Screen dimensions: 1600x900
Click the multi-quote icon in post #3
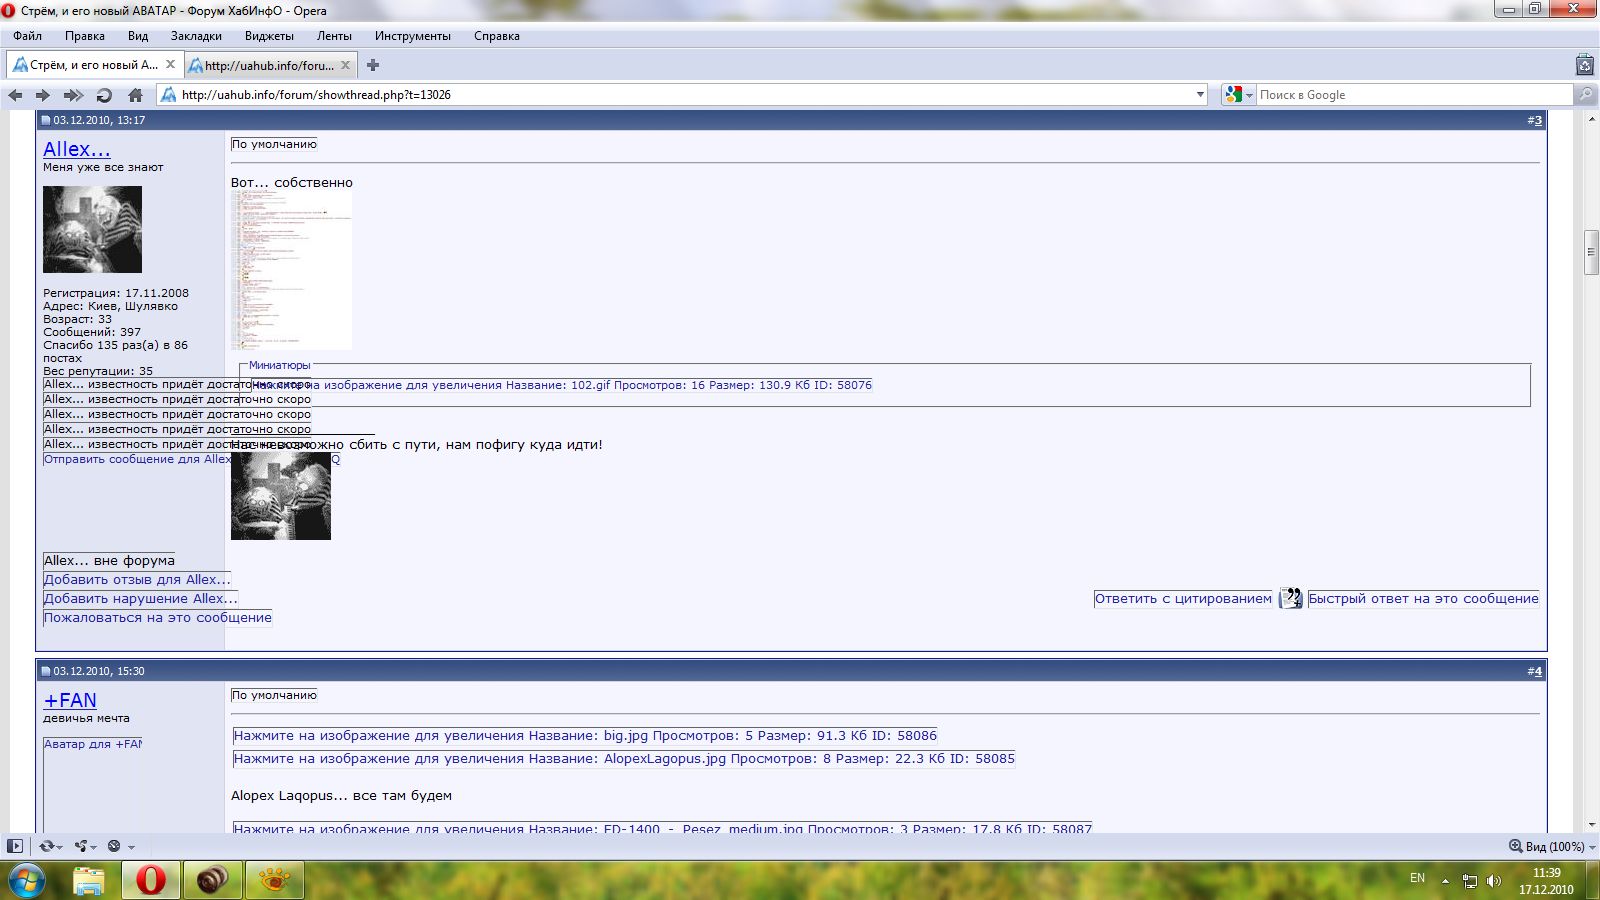point(1290,598)
